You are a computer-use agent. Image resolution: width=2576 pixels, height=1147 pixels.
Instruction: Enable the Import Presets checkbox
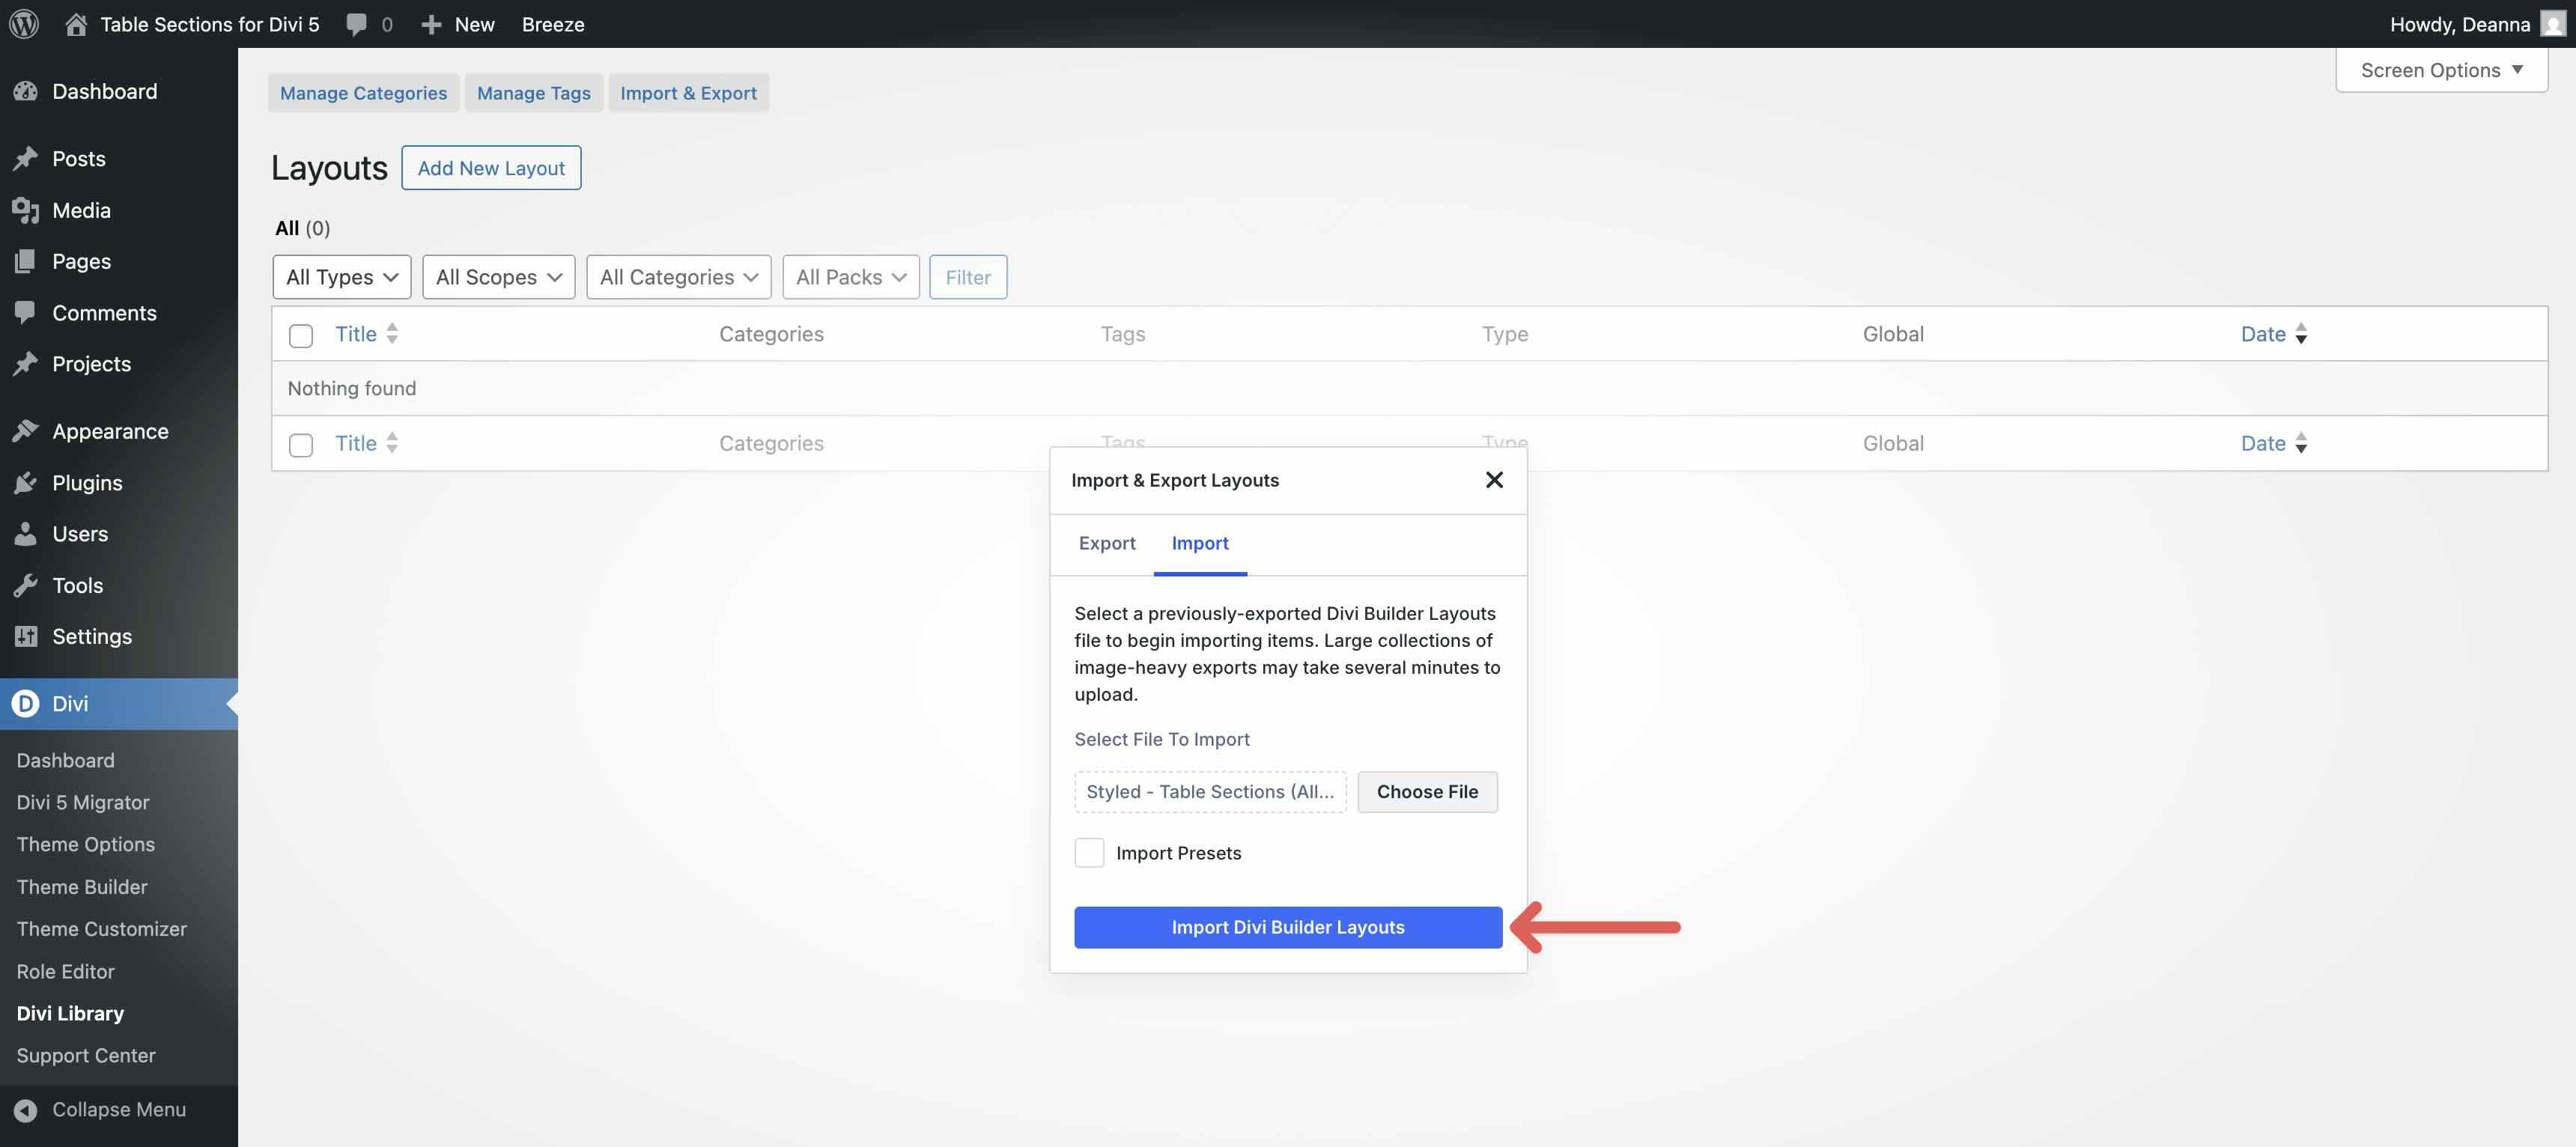(x=1089, y=852)
